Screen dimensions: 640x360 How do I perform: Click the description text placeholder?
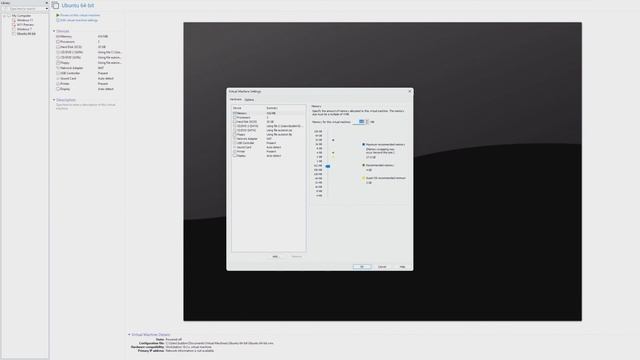click(86, 106)
